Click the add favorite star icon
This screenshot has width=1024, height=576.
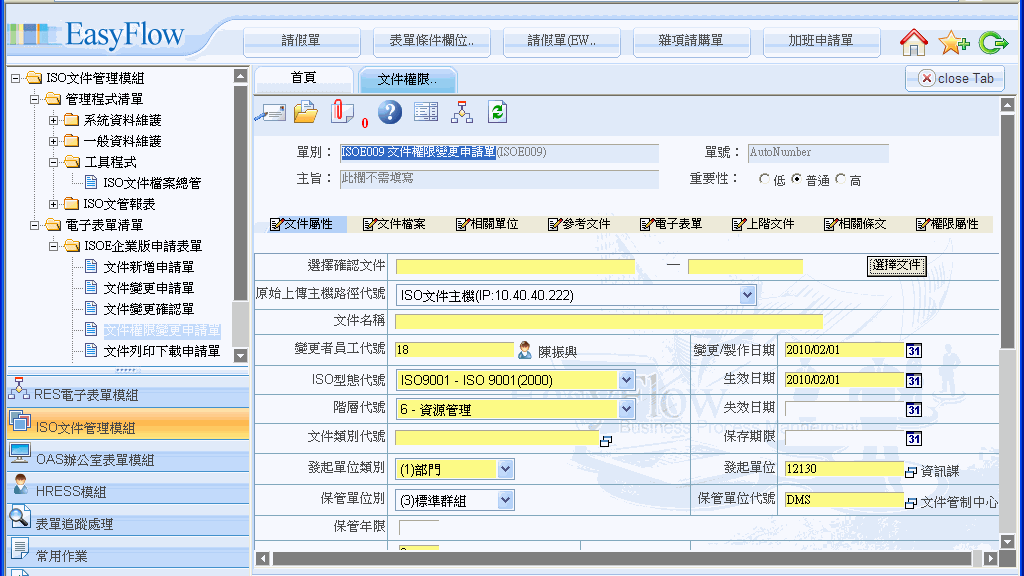(x=953, y=42)
